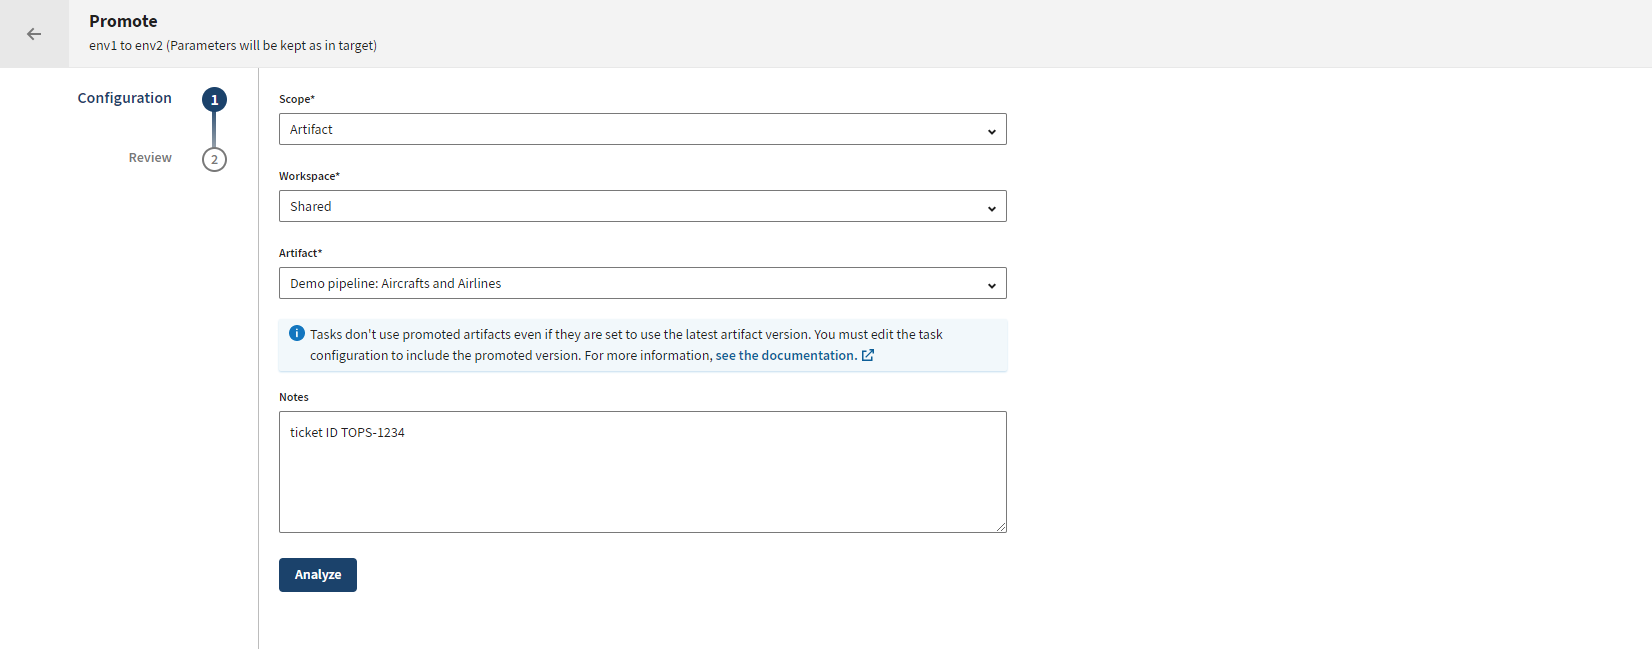Screen dimensions: 1652x649
Task: Click the Promote page title
Action: [x=123, y=21]
